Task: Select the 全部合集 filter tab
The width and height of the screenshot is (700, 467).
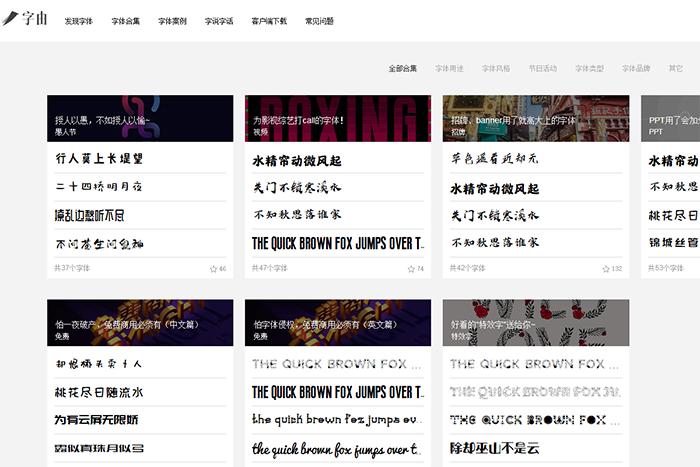Action: 403,68
